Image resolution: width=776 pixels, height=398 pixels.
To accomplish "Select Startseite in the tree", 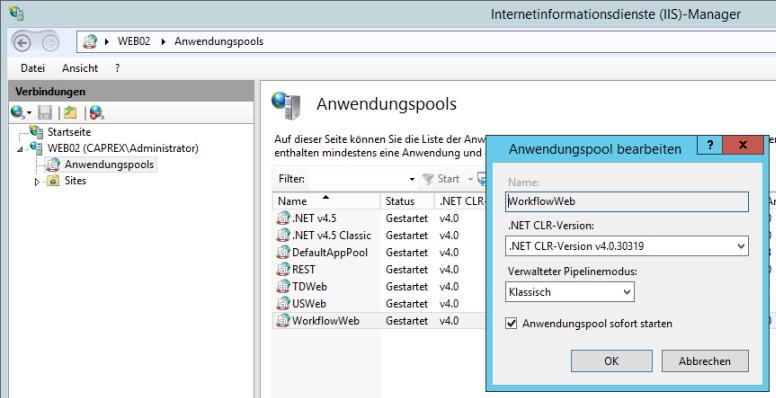I will (69, 132).
